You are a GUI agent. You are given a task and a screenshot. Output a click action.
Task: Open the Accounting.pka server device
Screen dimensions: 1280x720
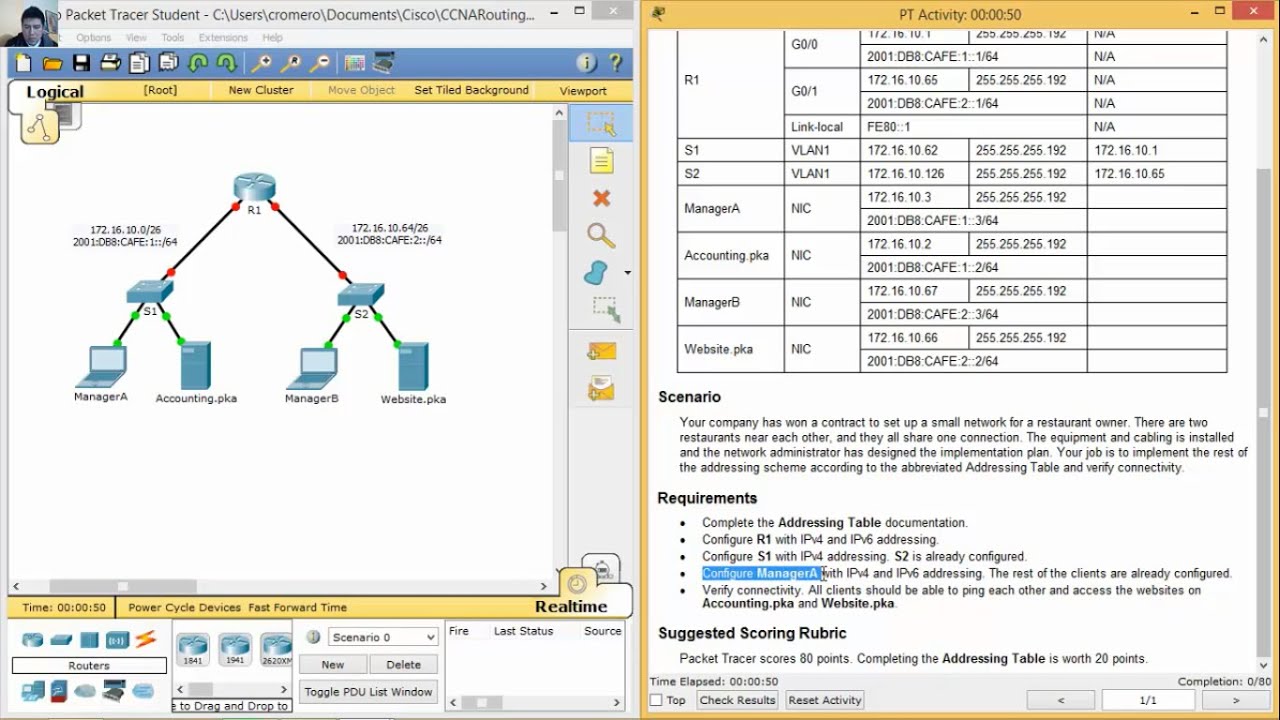(196, 366)
